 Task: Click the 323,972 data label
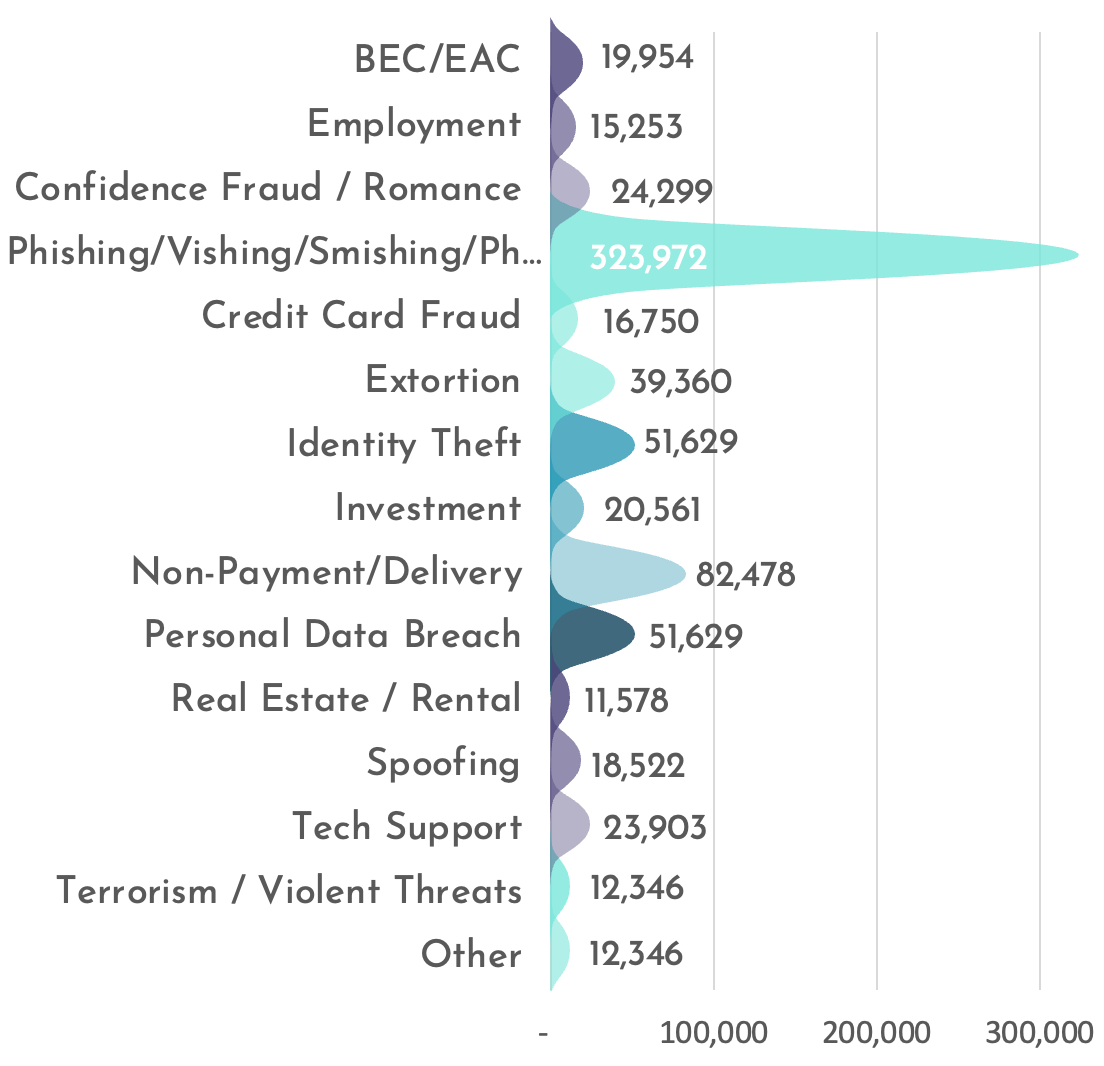coord(648,258)
